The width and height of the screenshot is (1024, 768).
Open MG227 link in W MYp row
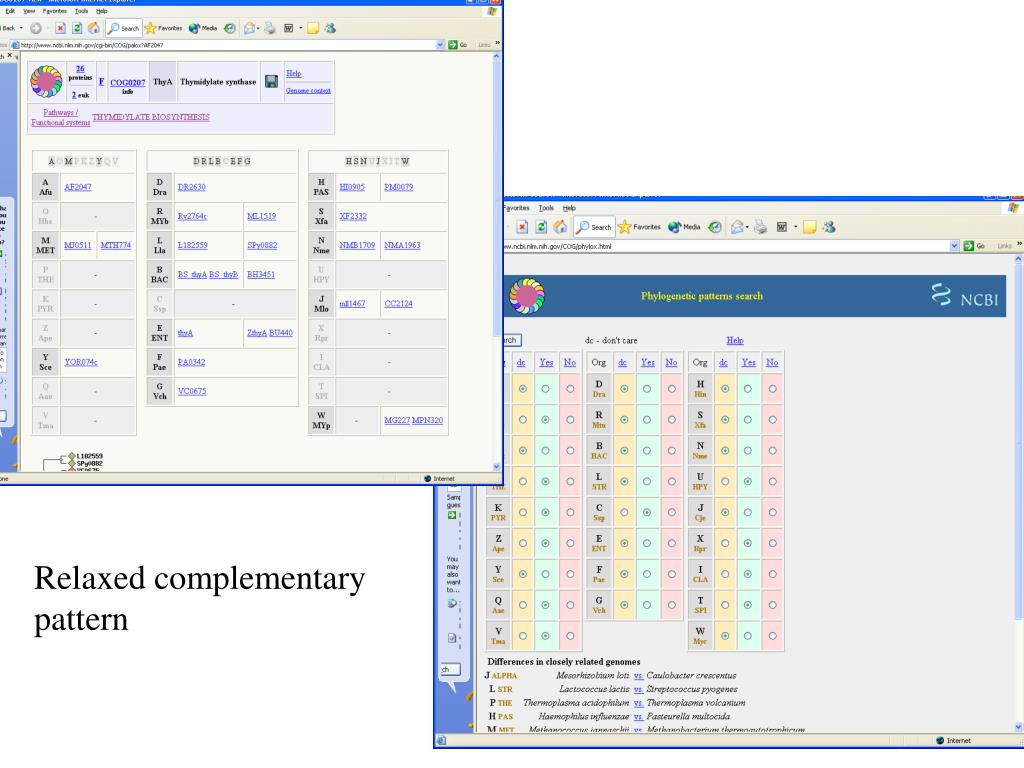396,420
